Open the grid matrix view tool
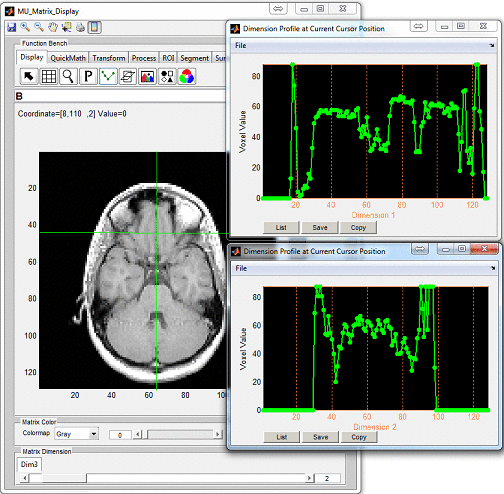 point(49,76)
